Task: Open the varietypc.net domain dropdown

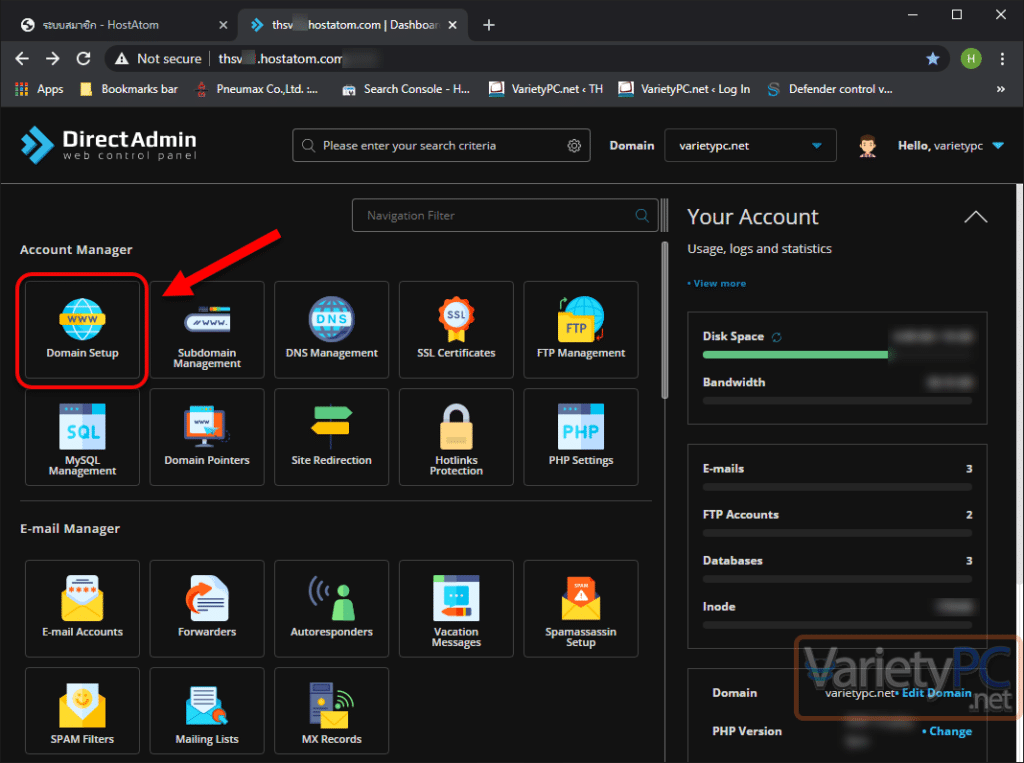Action: tap(750, 146)
